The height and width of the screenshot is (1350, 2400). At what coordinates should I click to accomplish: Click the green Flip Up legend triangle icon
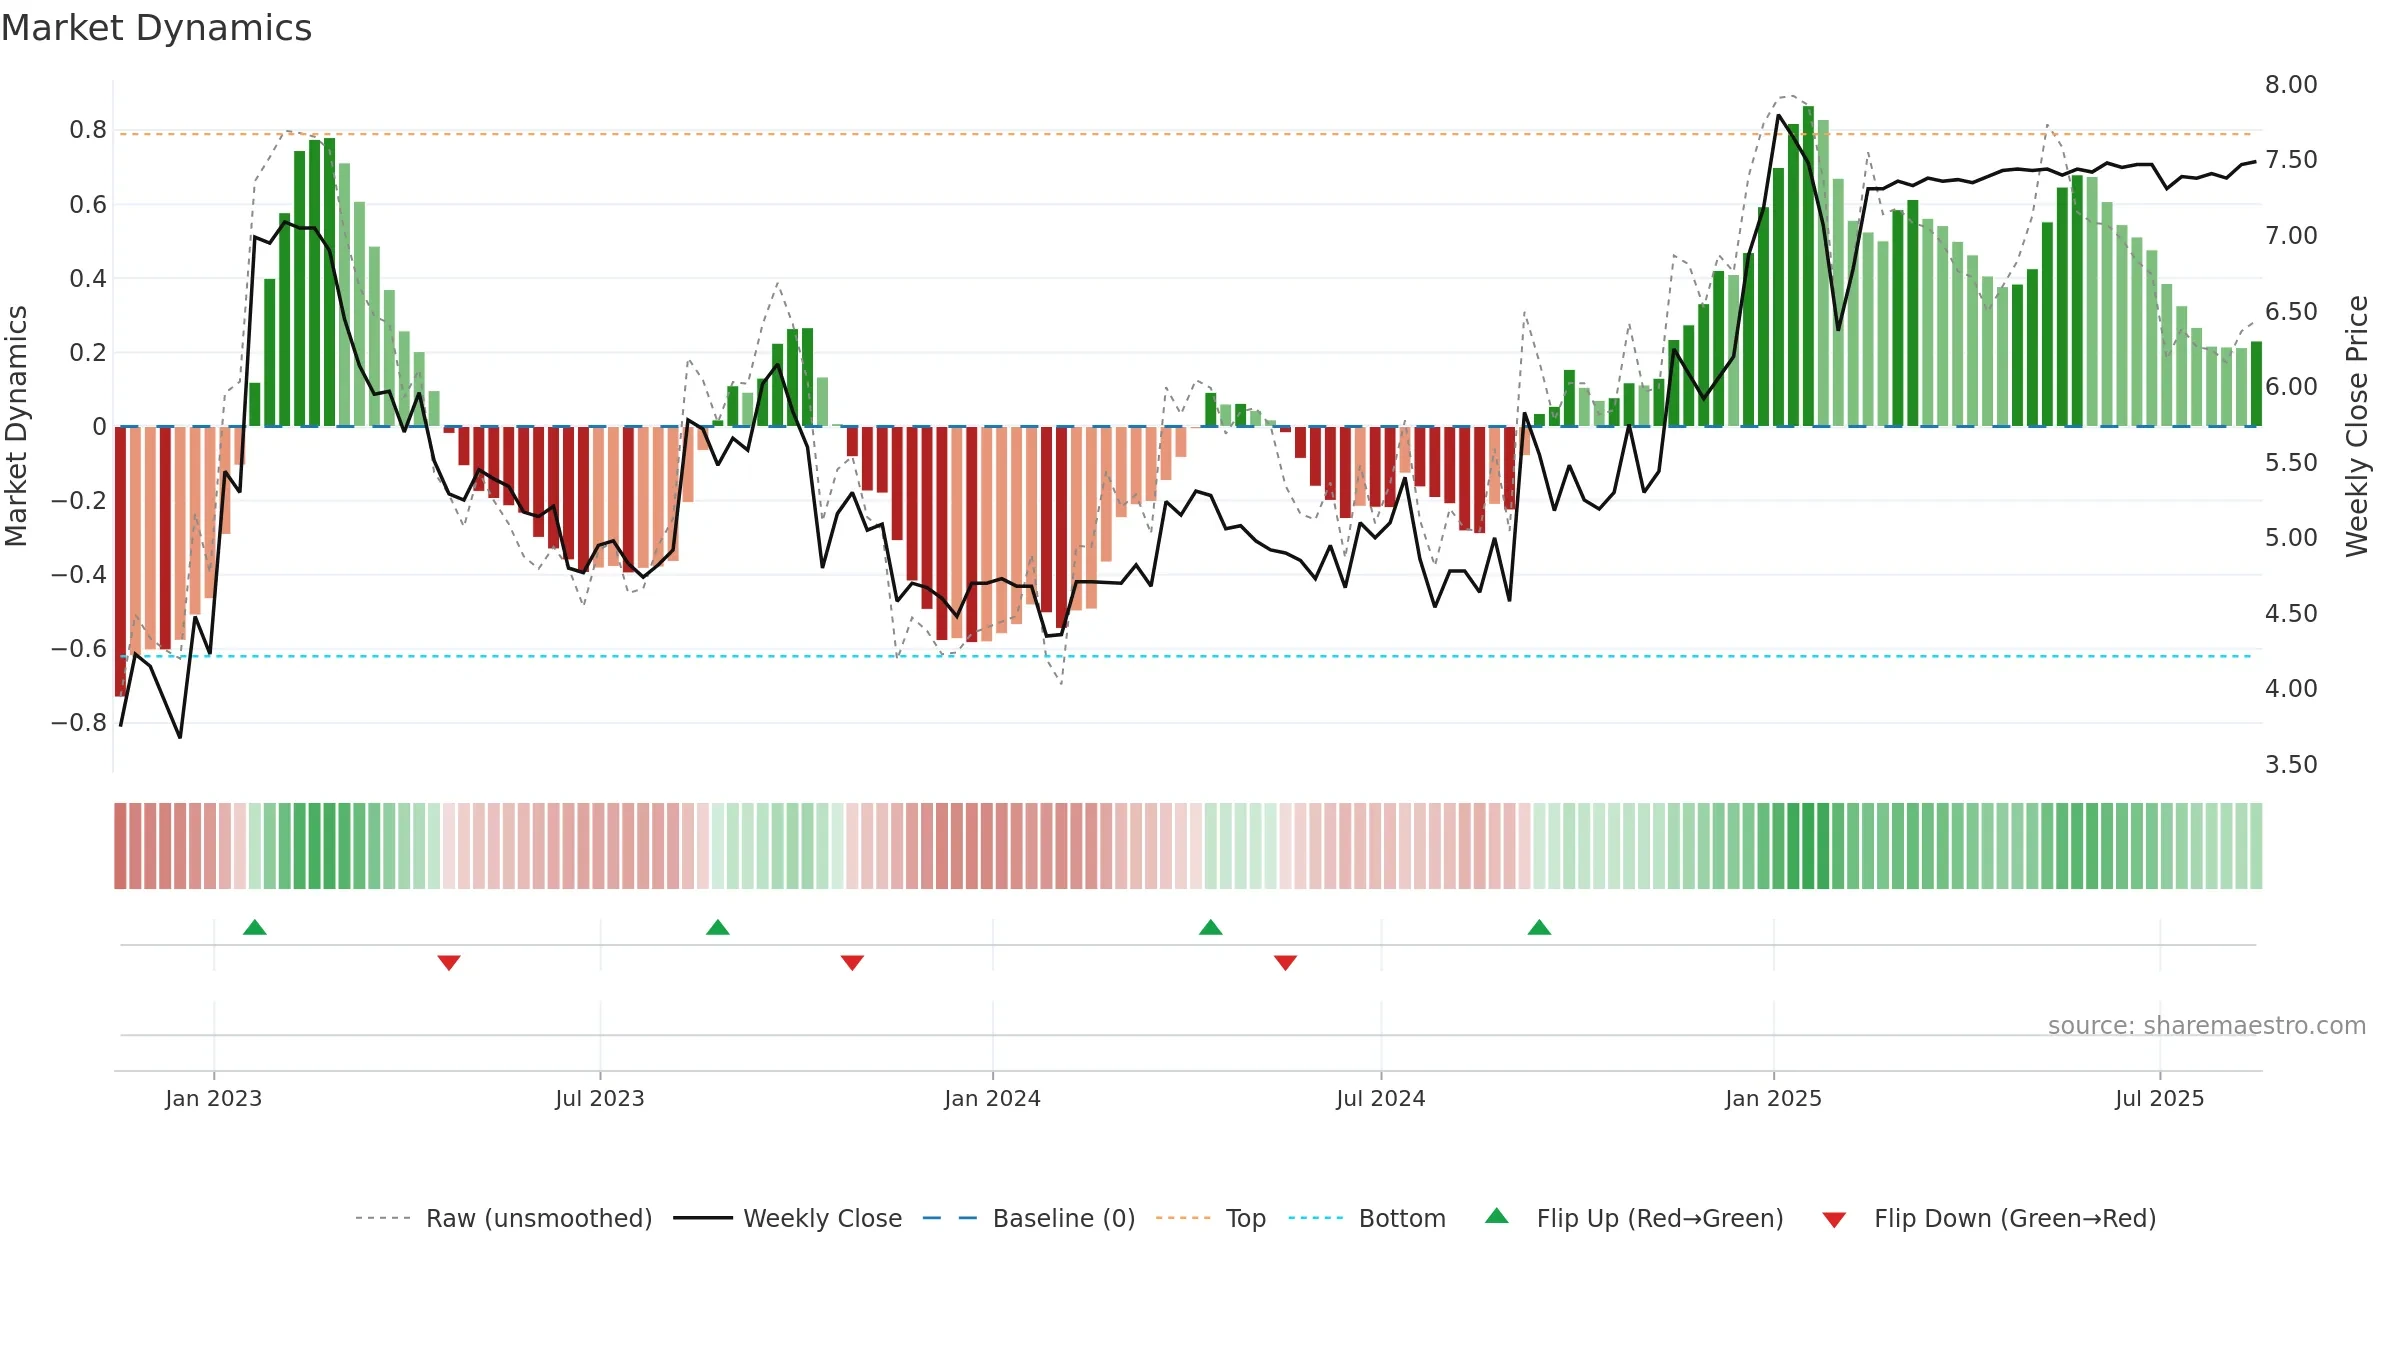point(1497,1216)
